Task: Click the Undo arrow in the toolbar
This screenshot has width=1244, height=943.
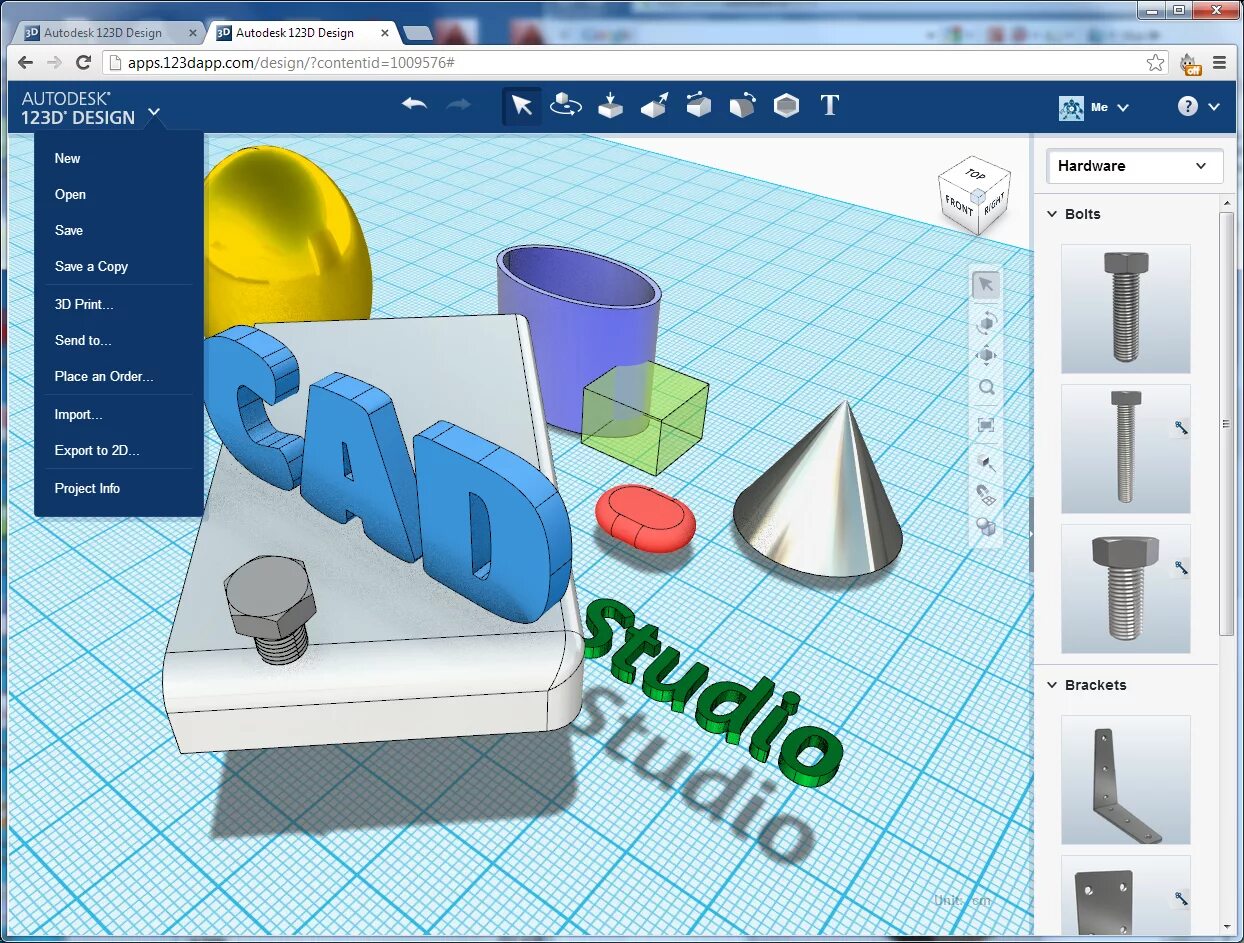Action: 414,104
